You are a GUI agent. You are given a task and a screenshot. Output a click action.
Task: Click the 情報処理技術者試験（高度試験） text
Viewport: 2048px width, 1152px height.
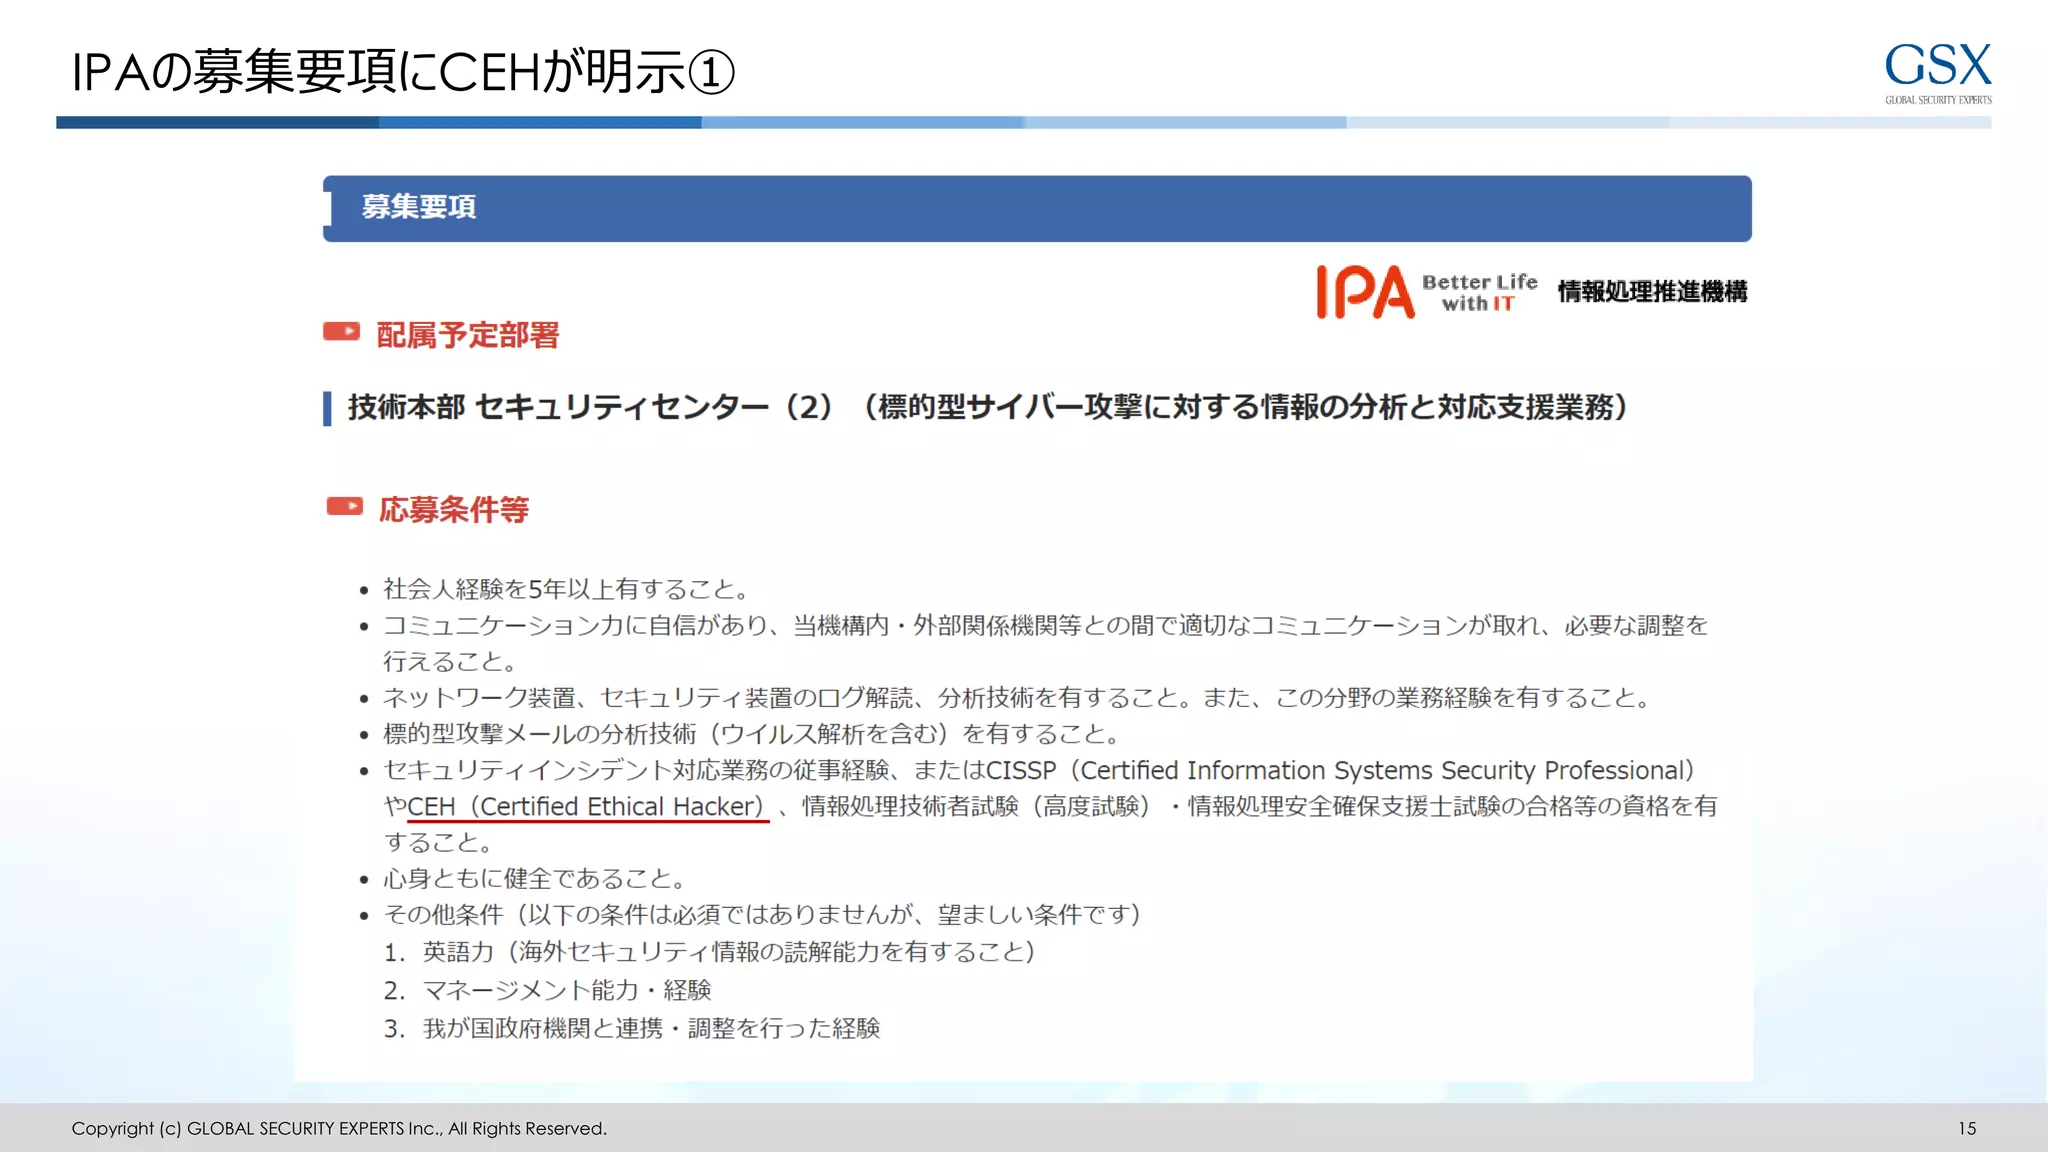point(977,806)
